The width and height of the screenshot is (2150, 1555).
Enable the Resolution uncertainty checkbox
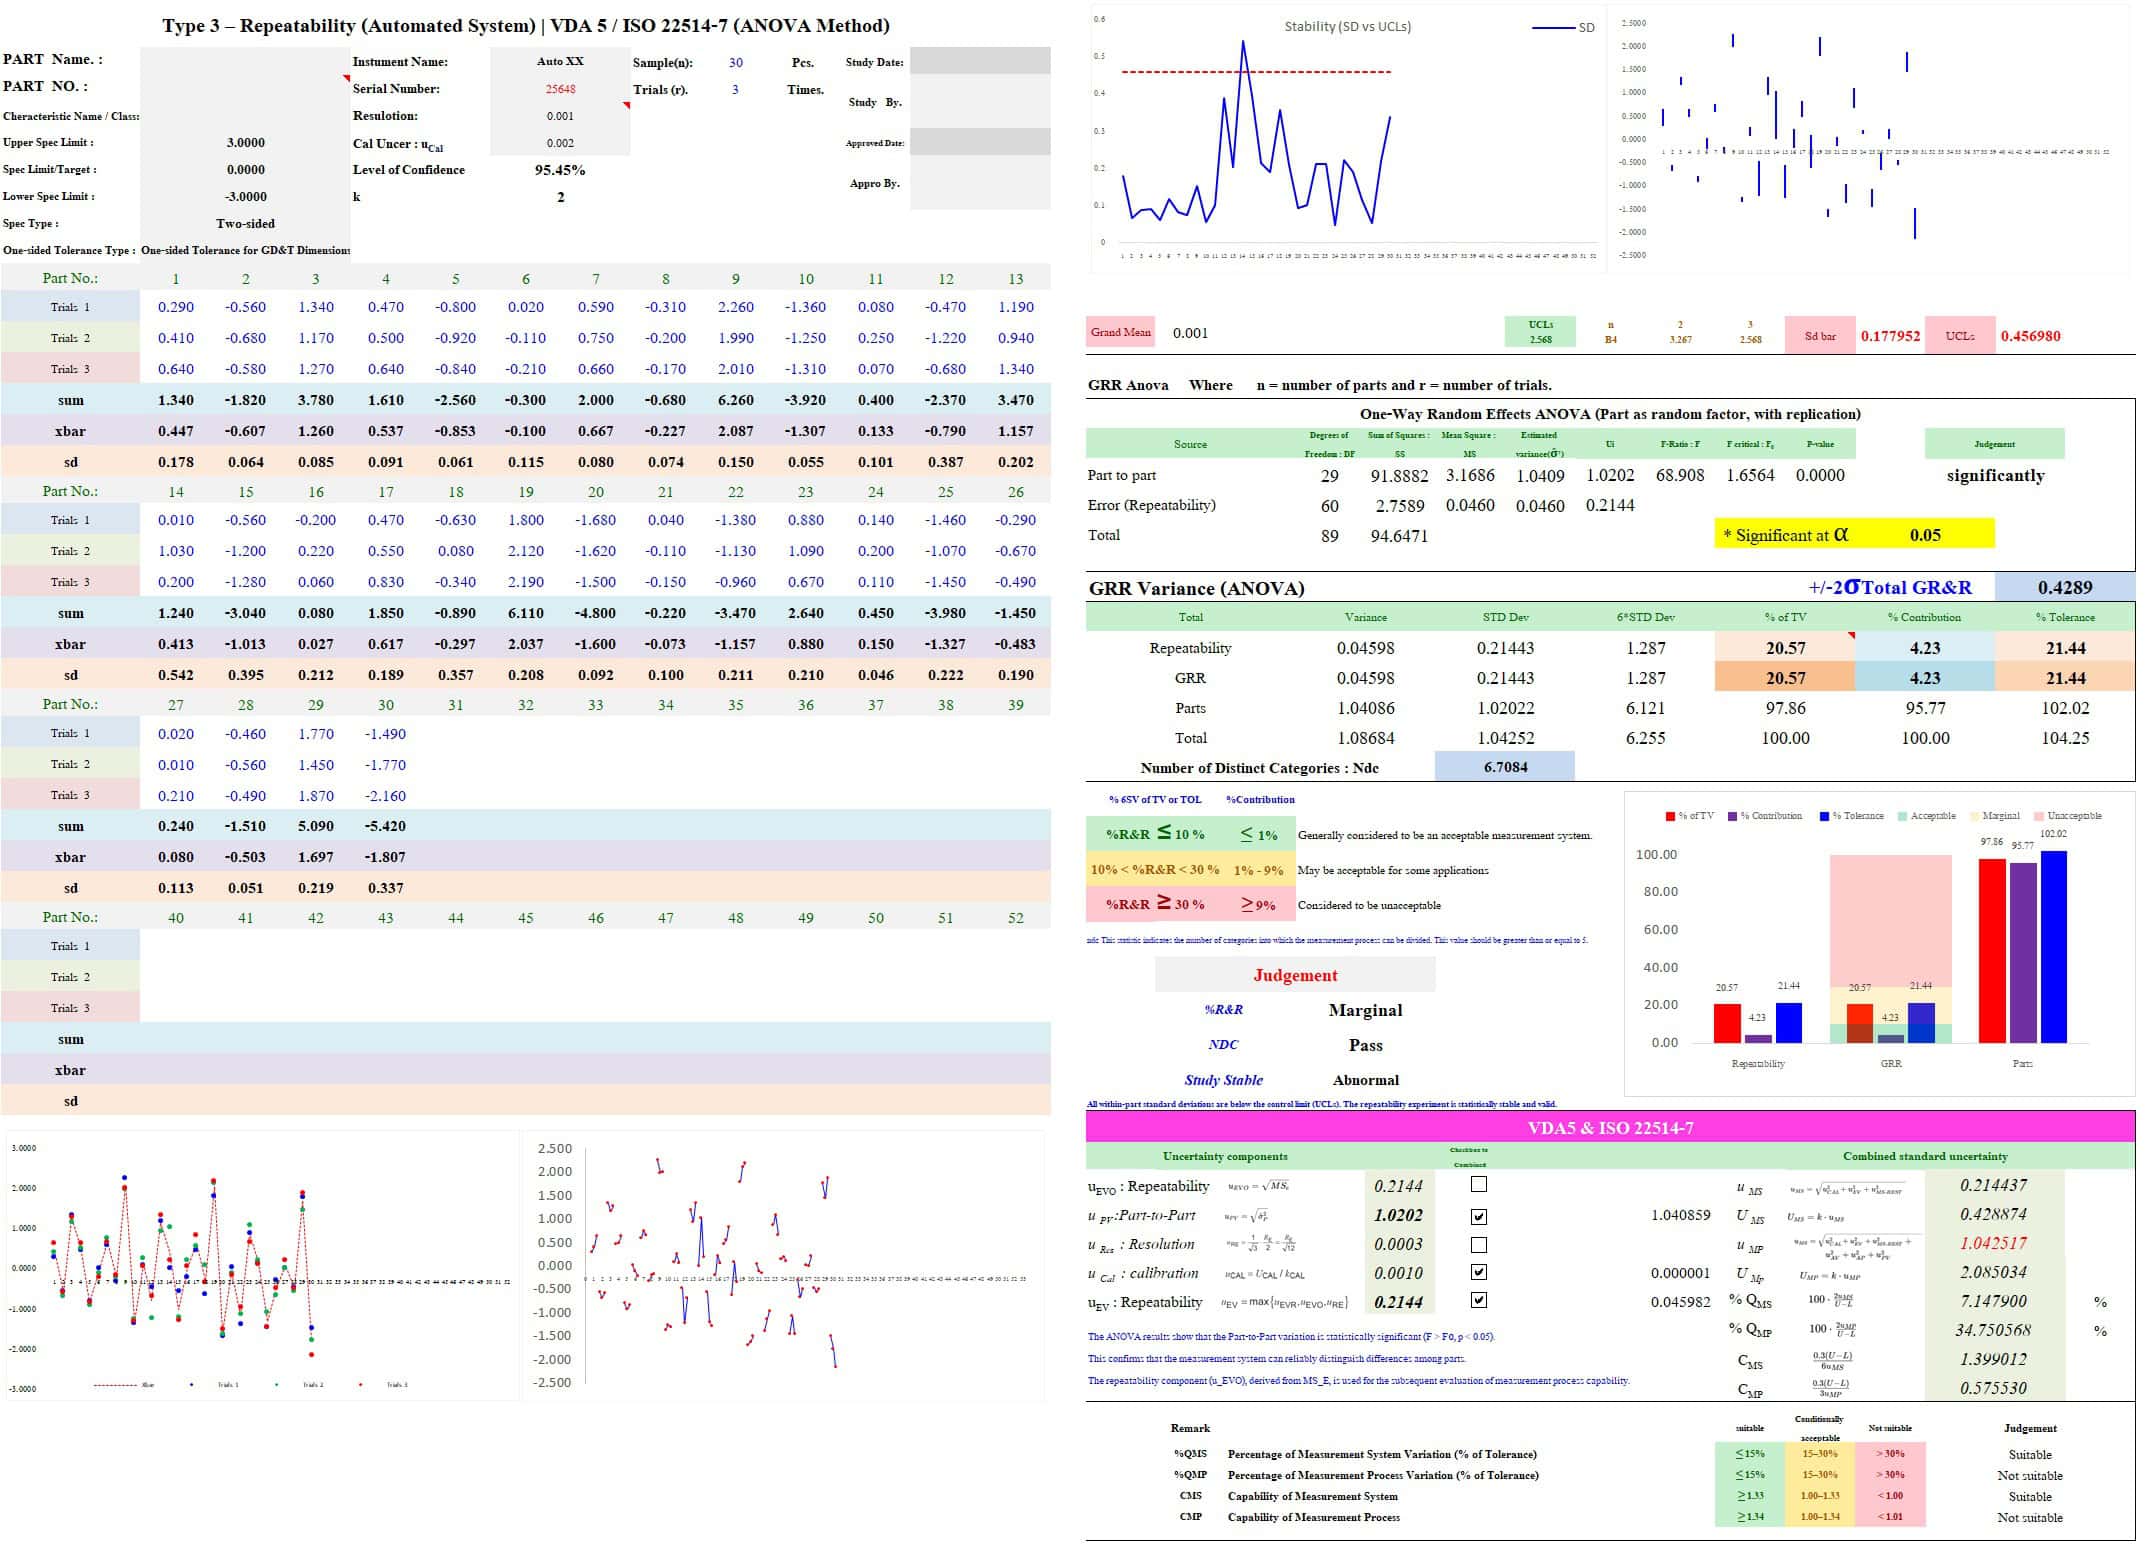coord(1479,1245)
